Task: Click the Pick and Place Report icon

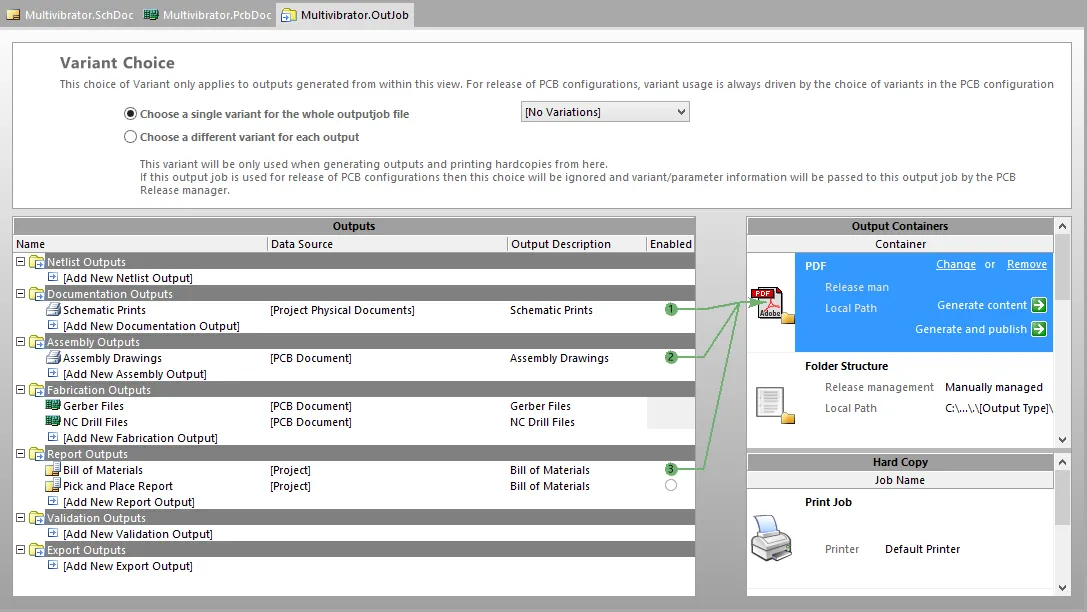Action: point(53,485)
